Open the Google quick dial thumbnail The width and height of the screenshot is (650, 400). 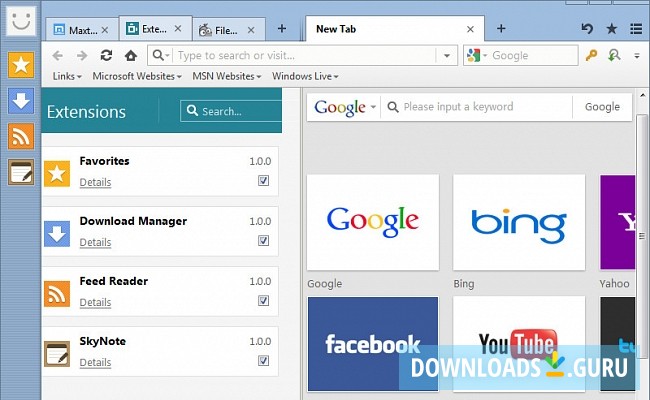tap(373, 222)
